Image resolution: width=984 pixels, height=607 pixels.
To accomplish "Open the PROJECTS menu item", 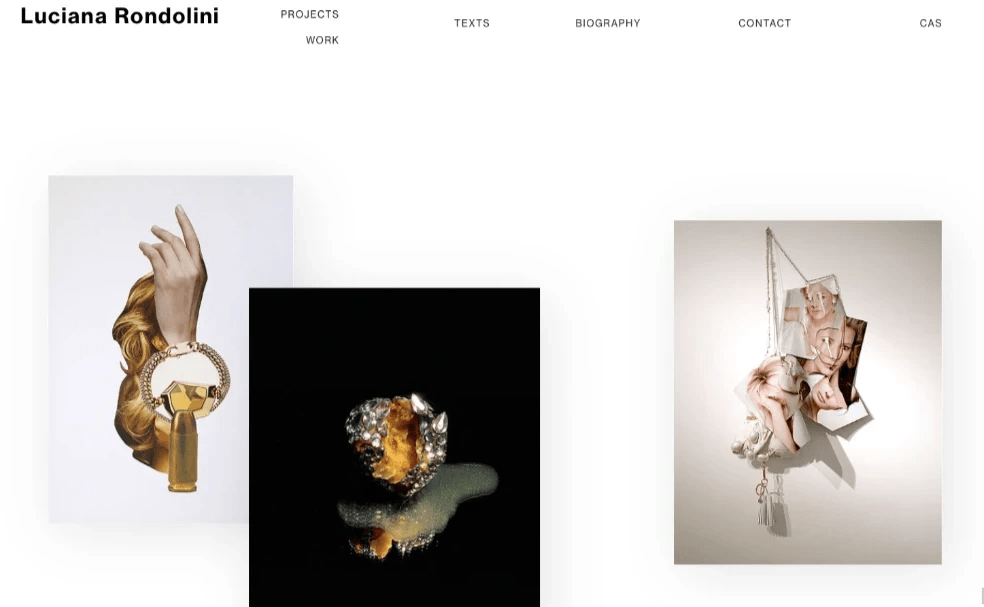I will 309,14.
